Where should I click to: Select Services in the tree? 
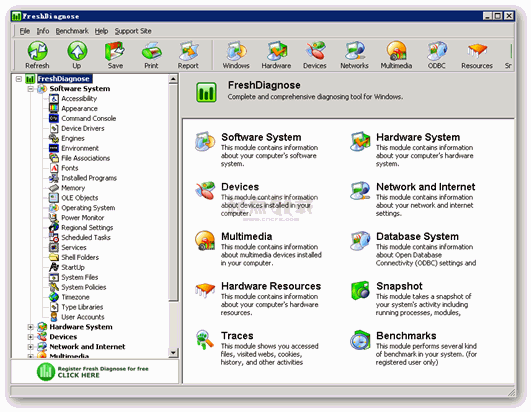click(73, 247)
